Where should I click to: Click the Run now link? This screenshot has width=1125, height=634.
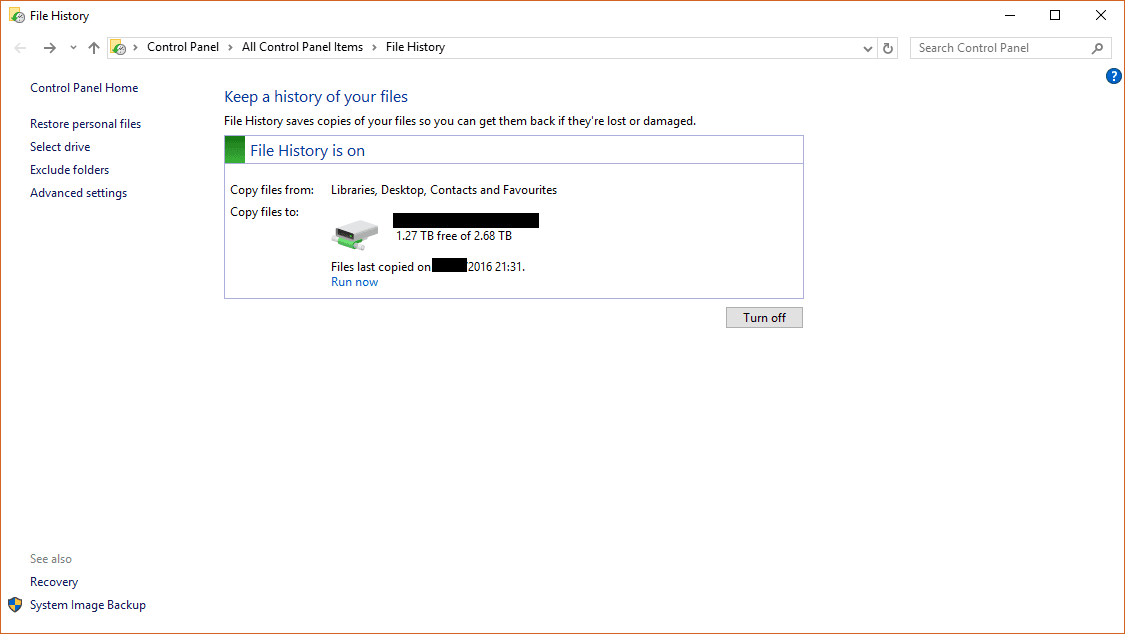pyautogui.click(x=354, y=281)
